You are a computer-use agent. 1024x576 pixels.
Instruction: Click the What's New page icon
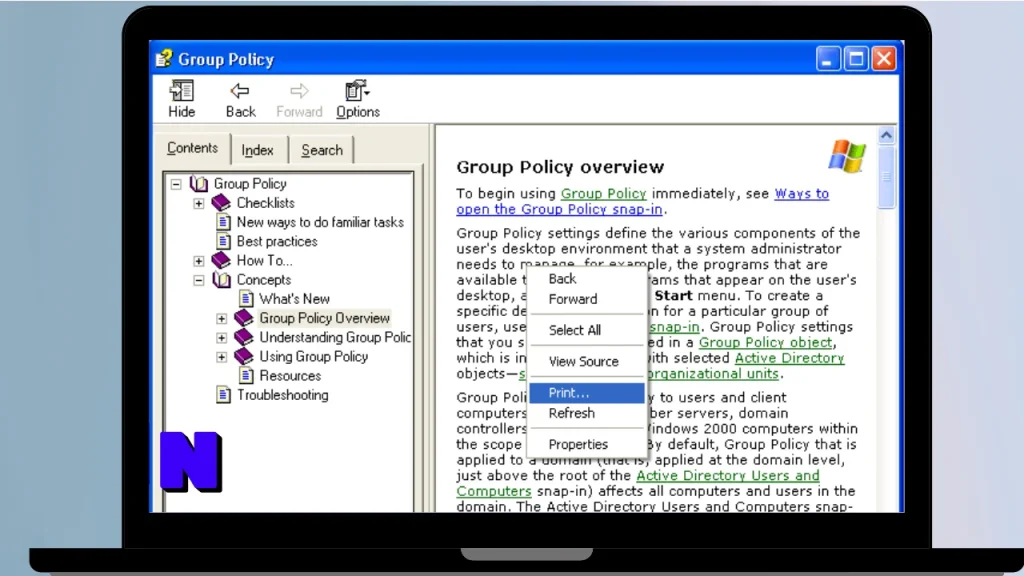[x=246, y=299]
